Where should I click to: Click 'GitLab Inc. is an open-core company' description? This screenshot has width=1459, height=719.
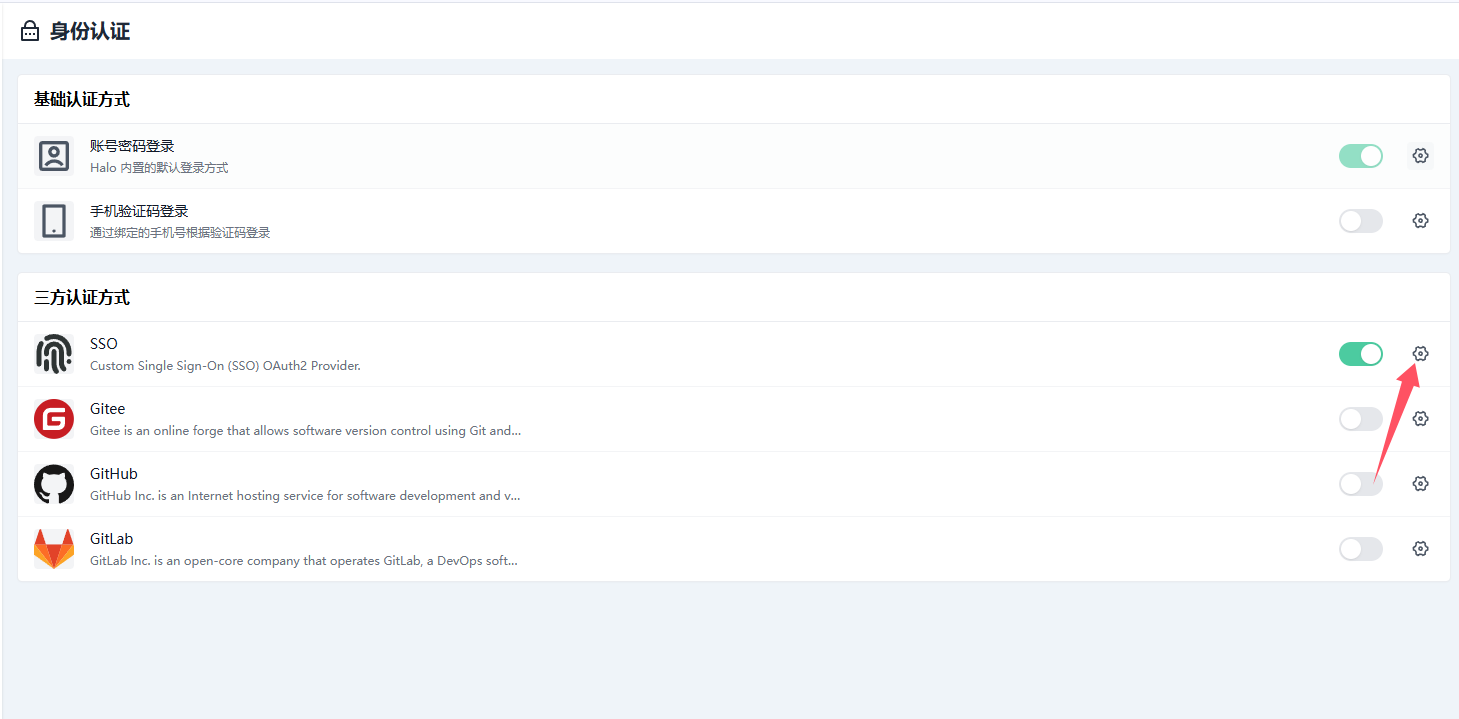coord(304,561)
